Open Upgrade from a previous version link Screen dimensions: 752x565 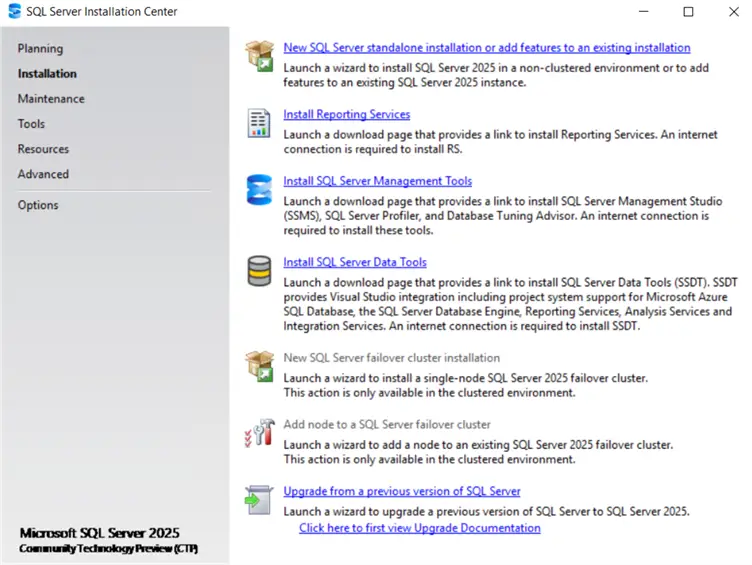point(402,491)
